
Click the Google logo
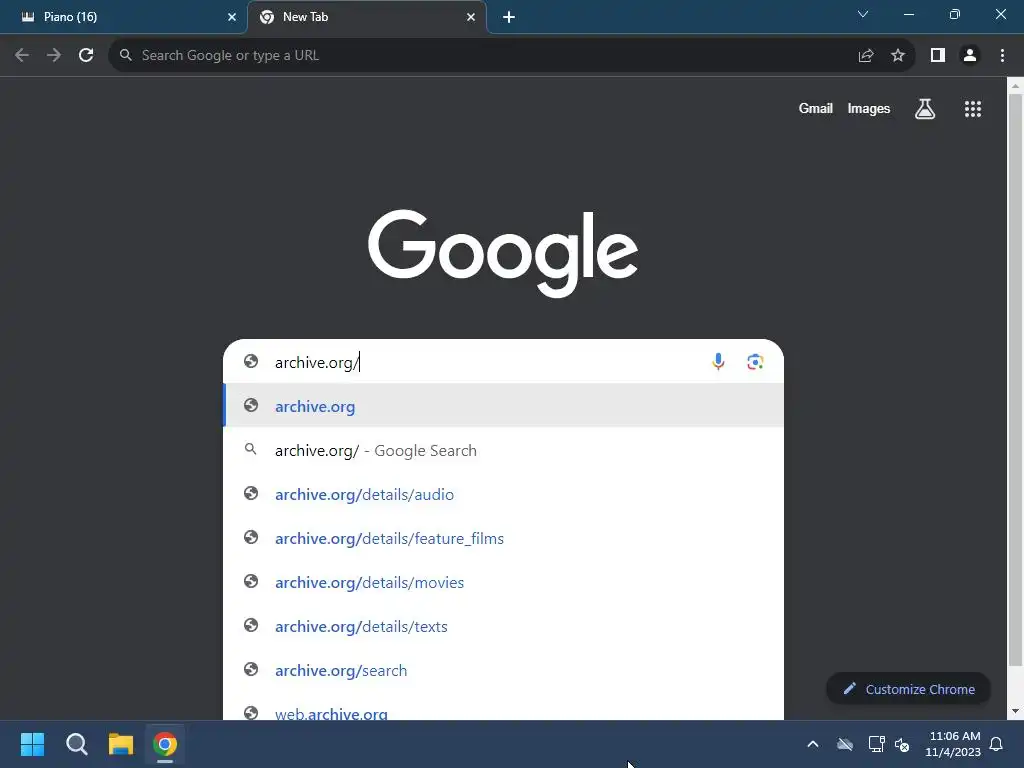point(503,253)
